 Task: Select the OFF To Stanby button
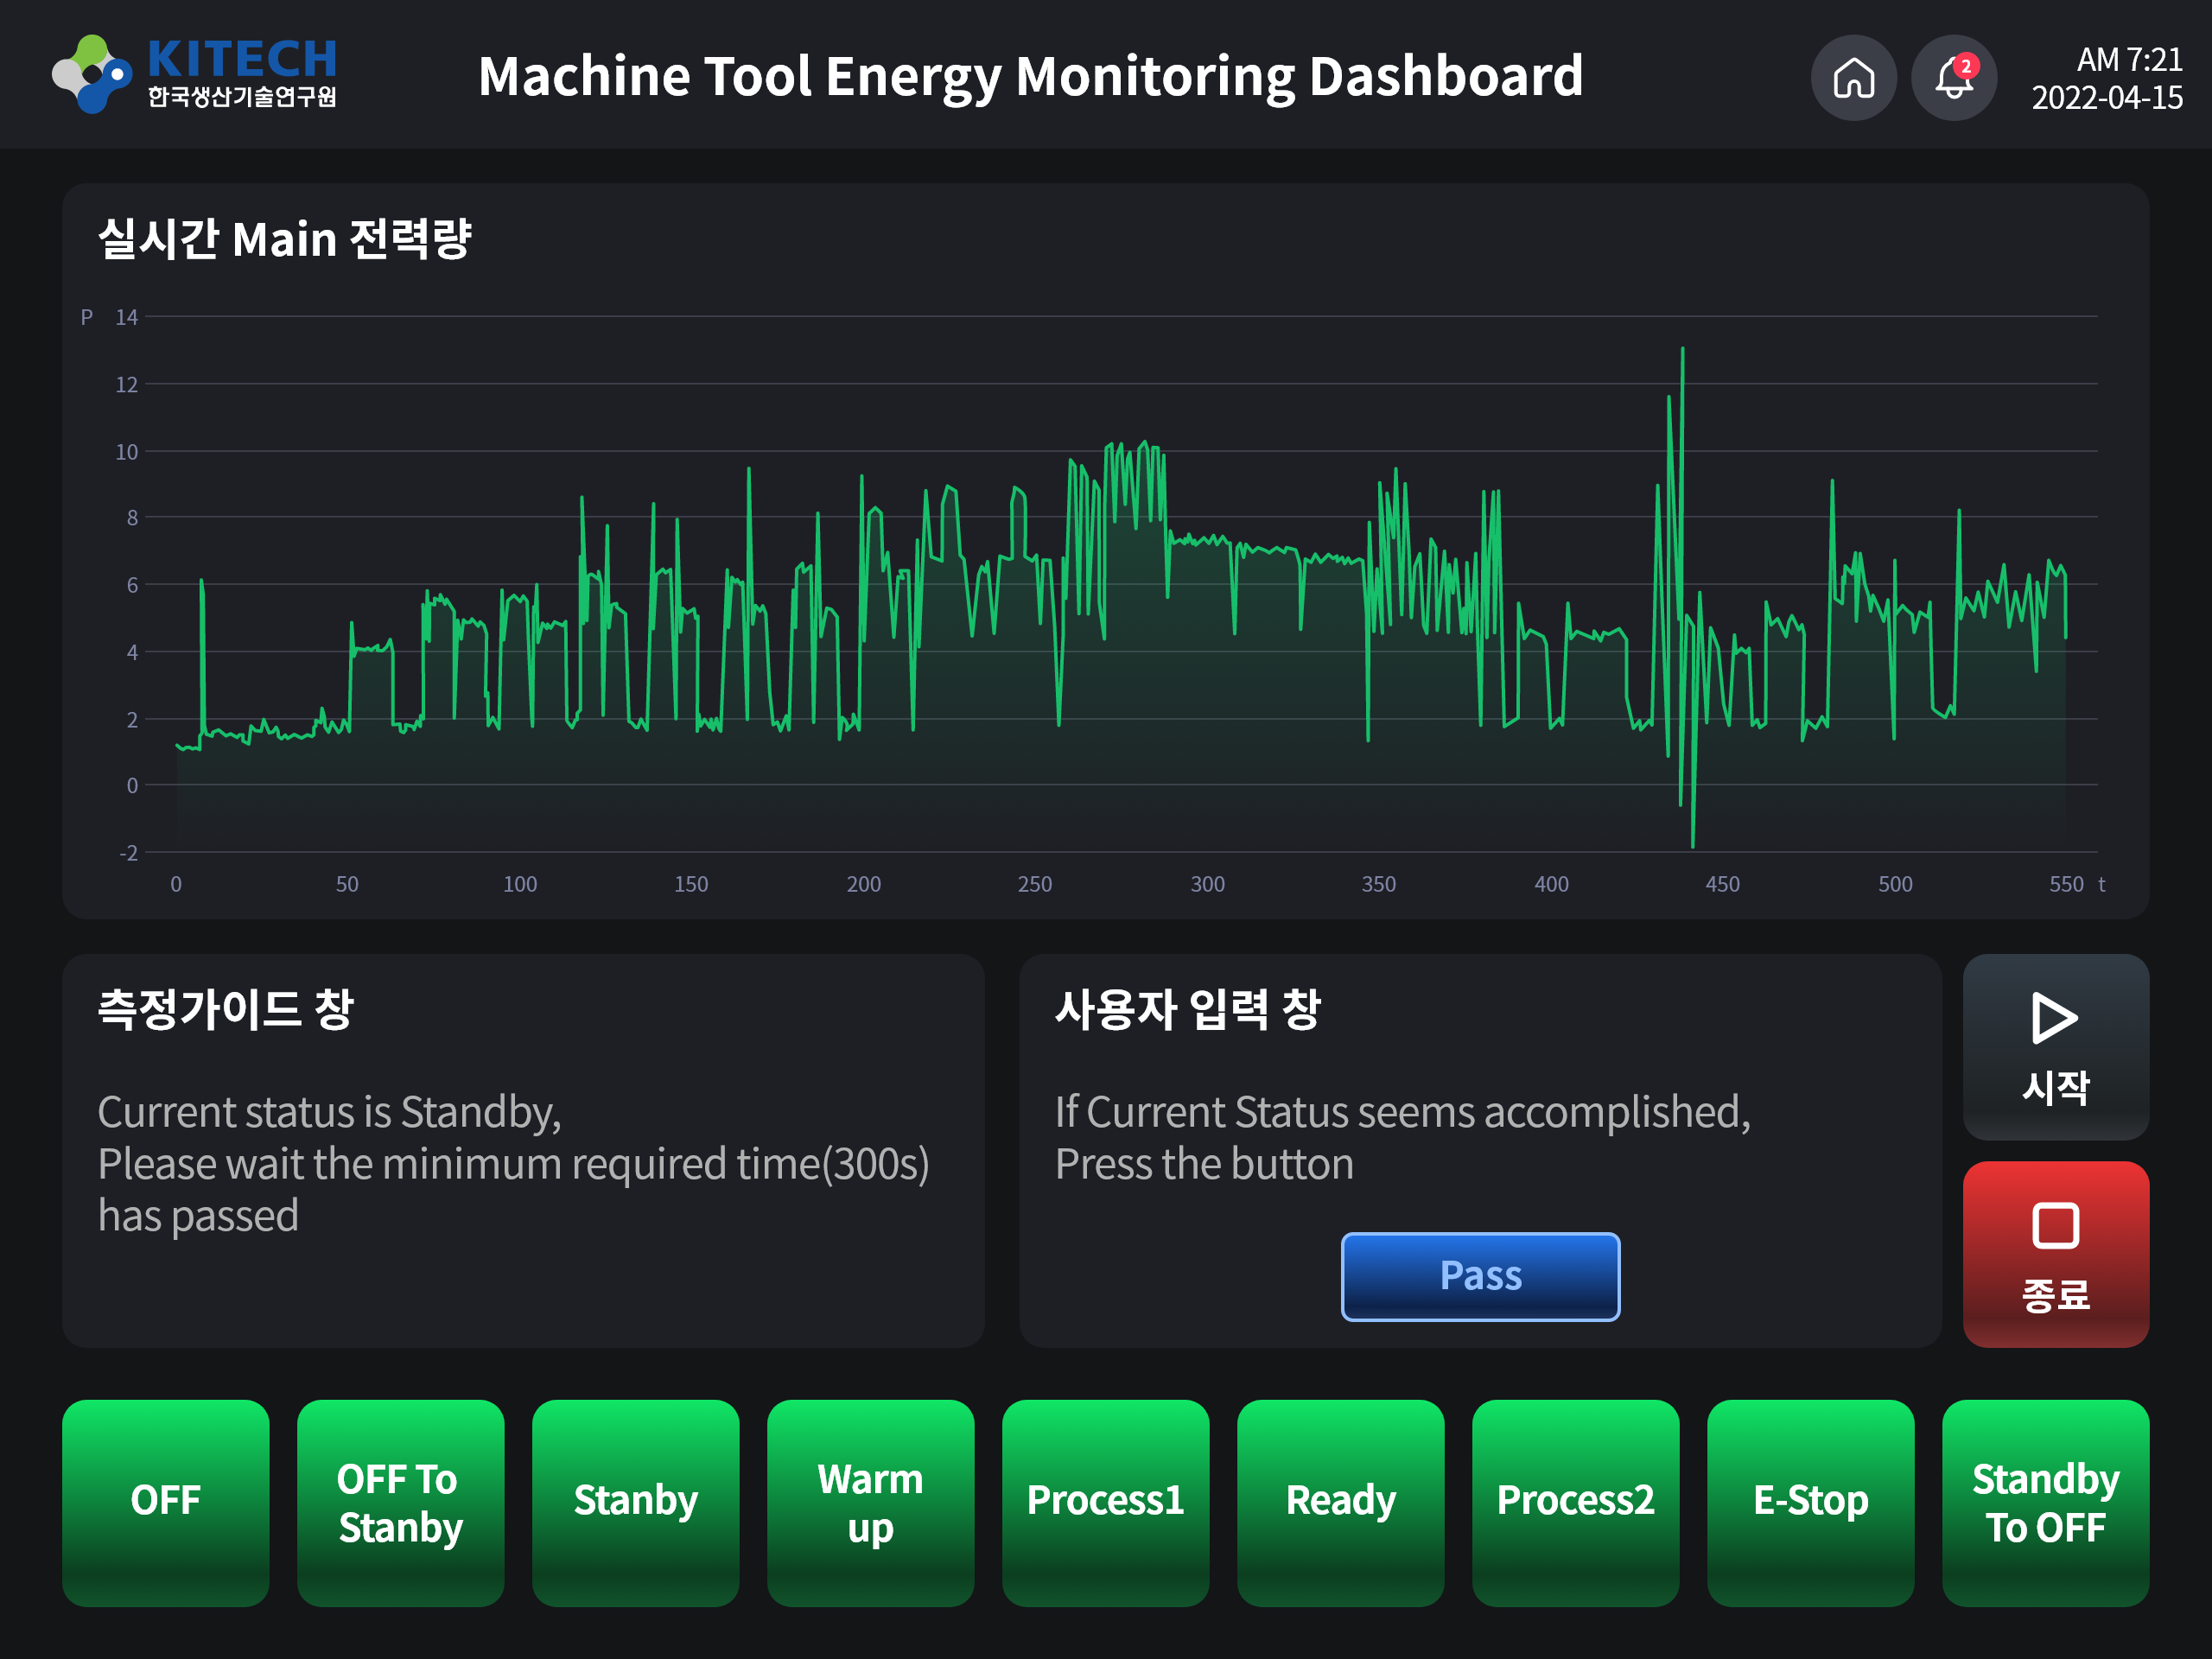[400, 1502]
